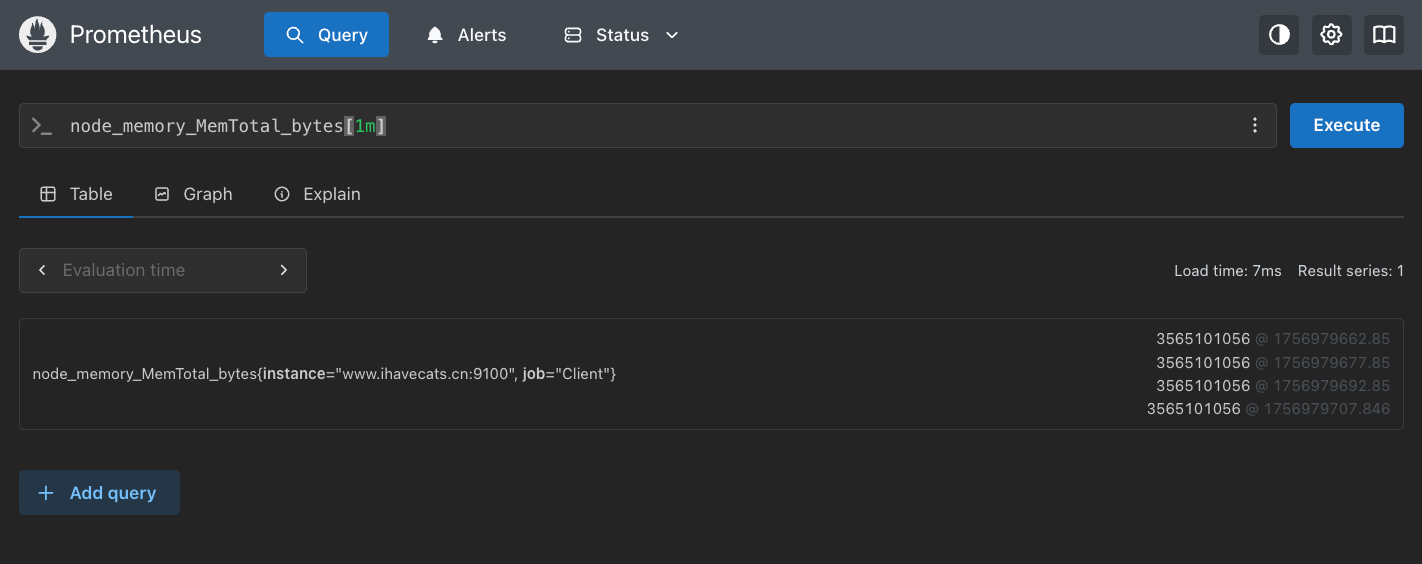This screenshot has height=564, width=1422.
Task: Expand the Status dropdown chevron
Action: [672, 35]
